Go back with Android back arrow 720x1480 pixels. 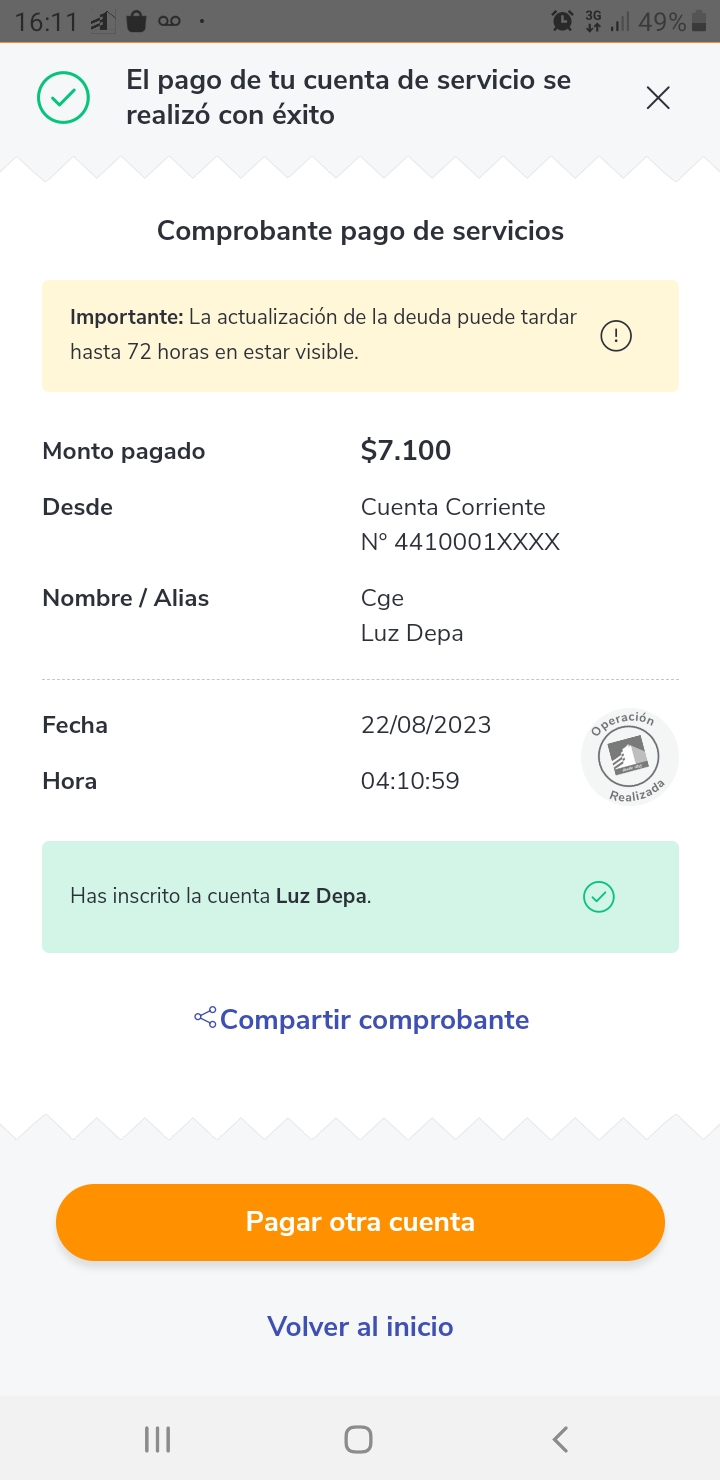(560, 1439)
